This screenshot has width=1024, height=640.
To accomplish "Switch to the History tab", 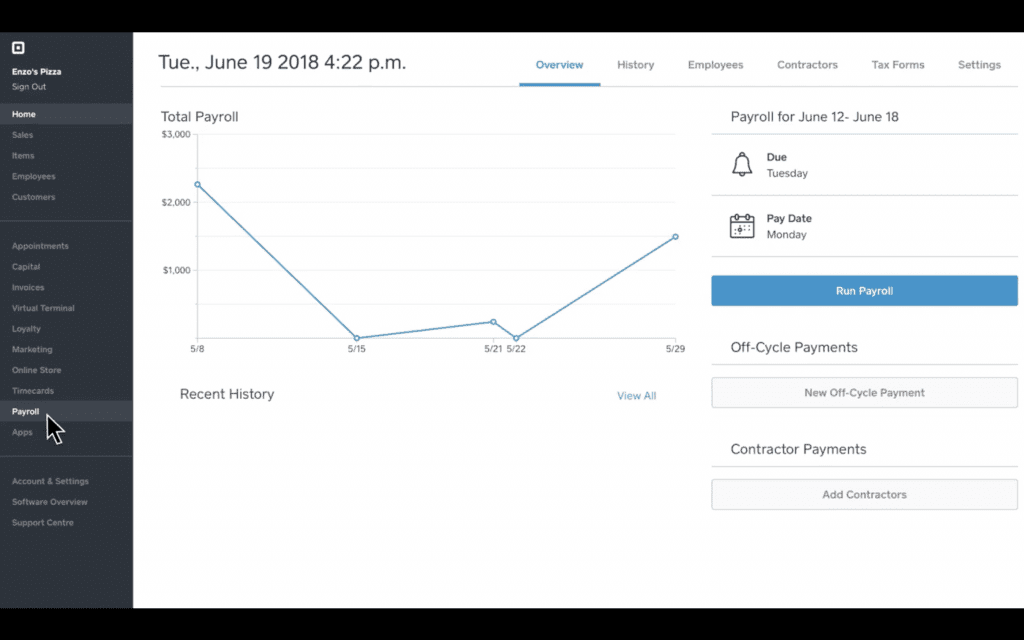I will pos(635,64).
